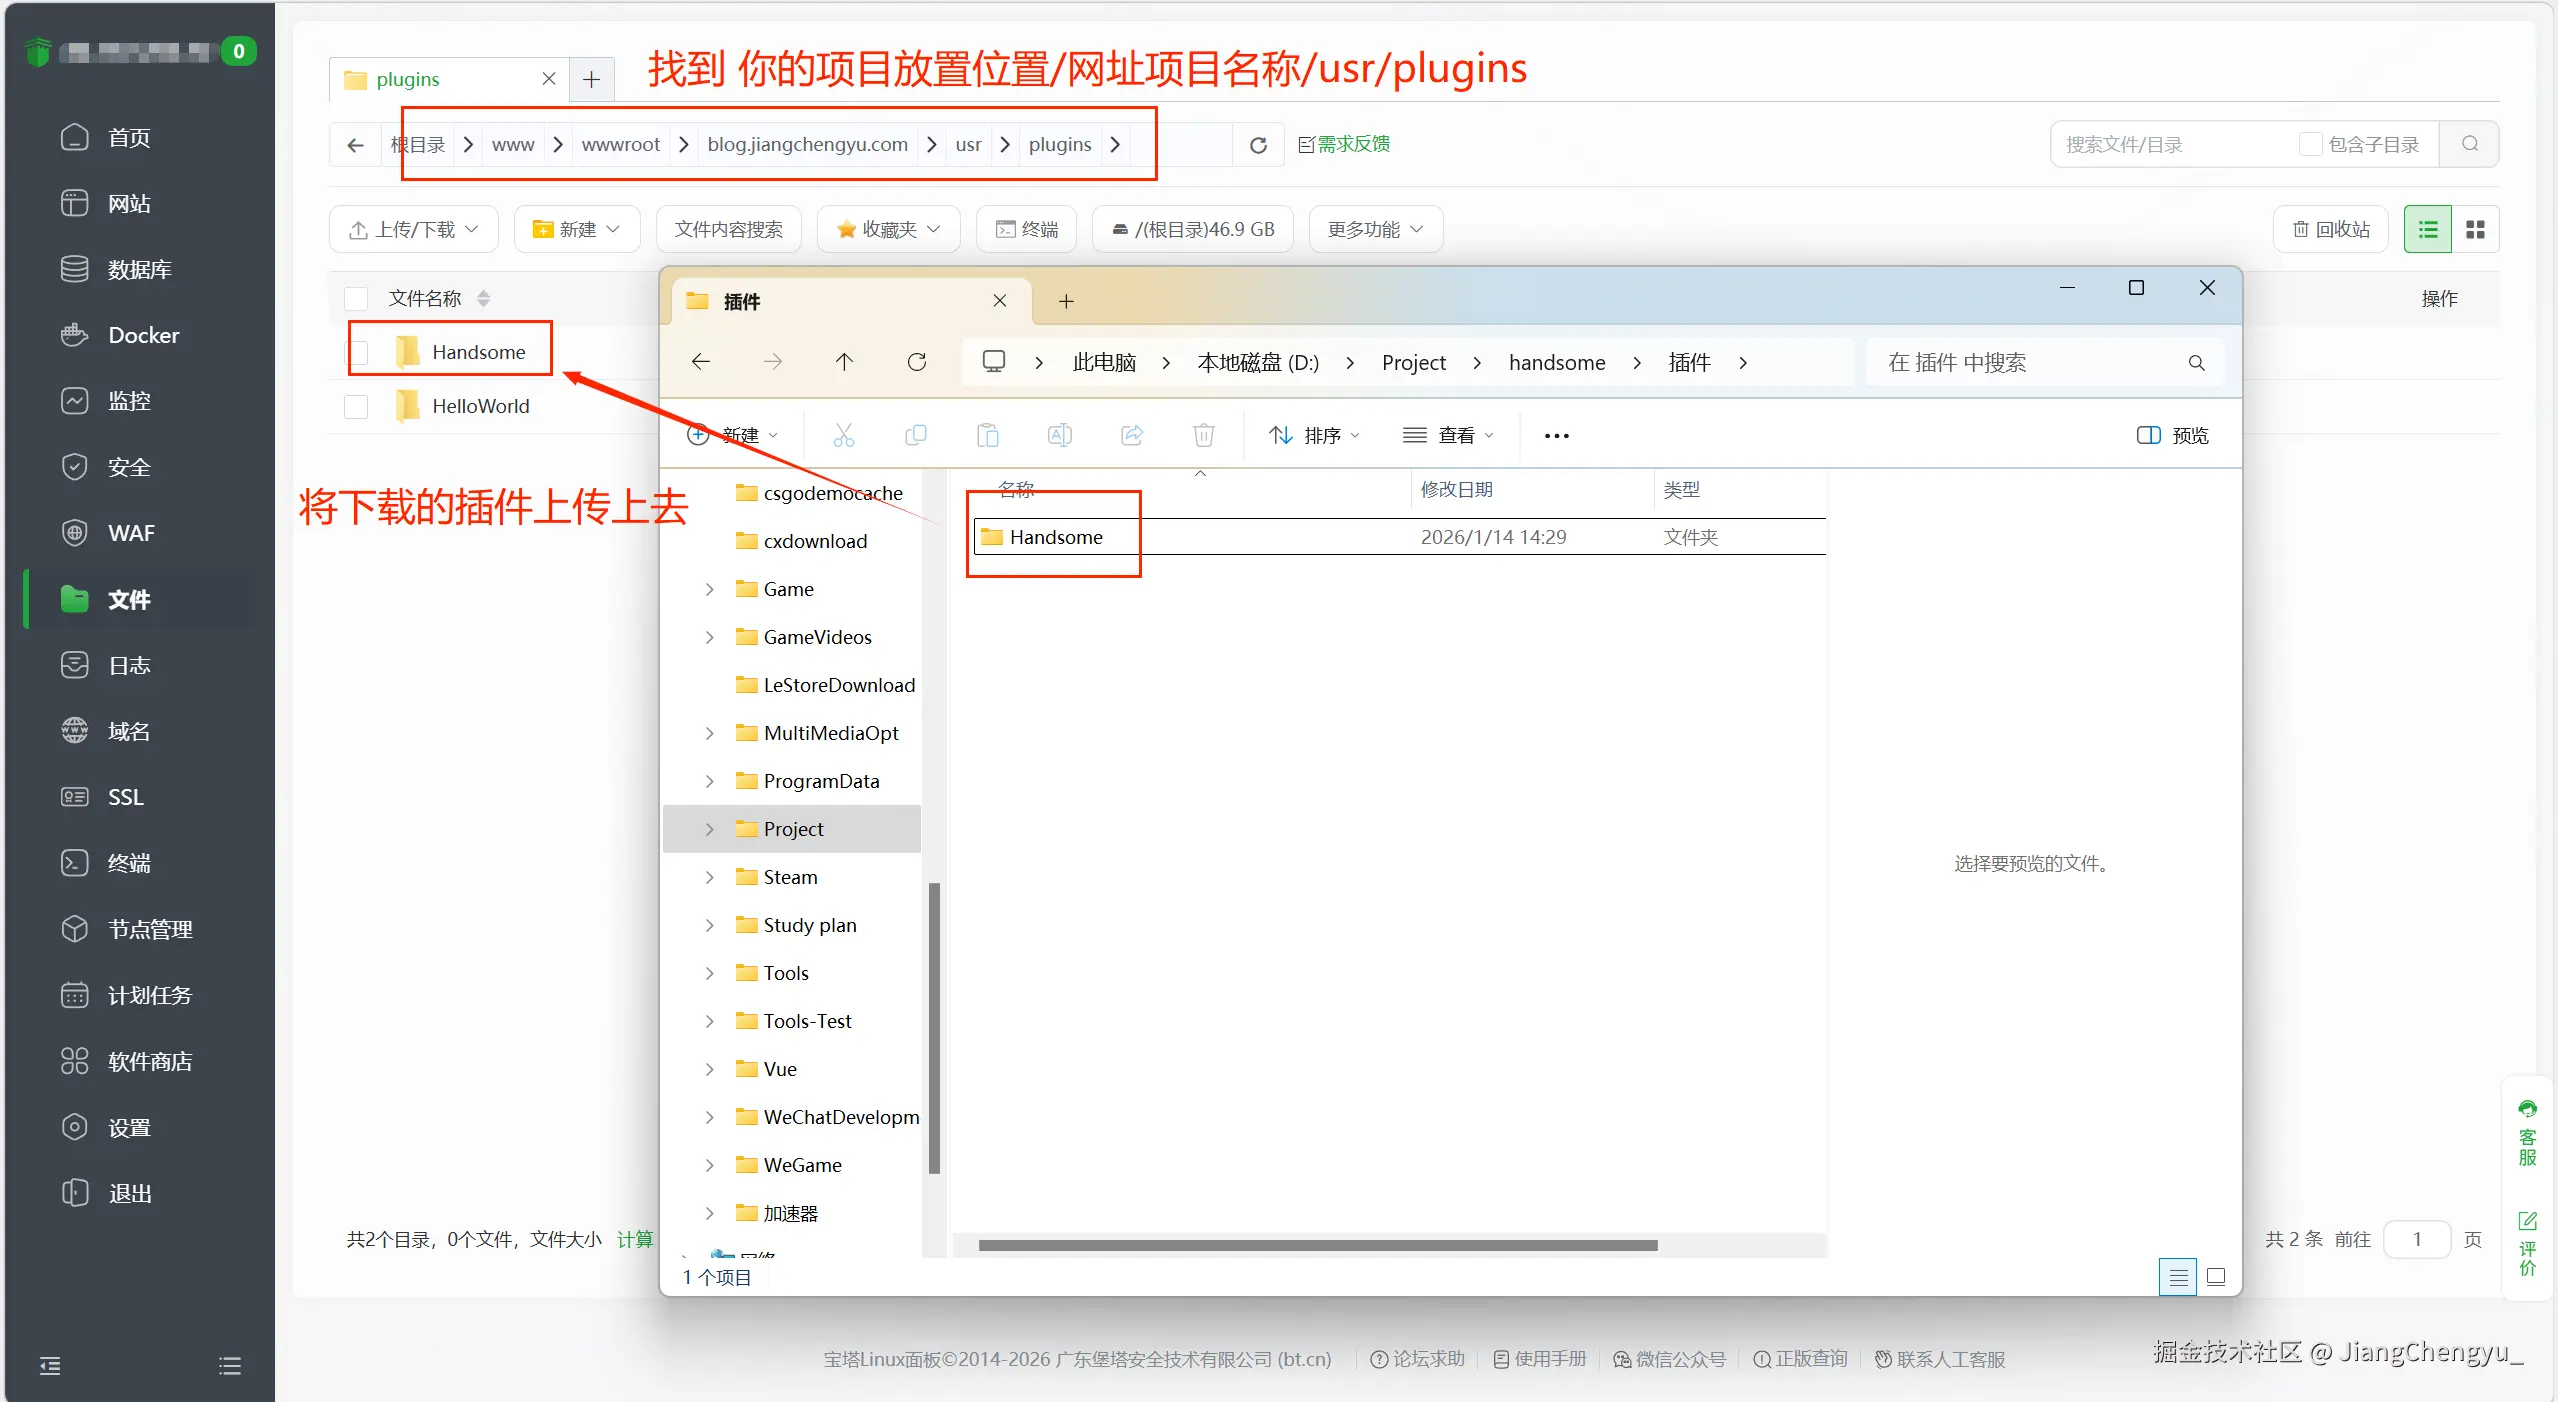Switch to grid view icon

tap(2475, 230)
